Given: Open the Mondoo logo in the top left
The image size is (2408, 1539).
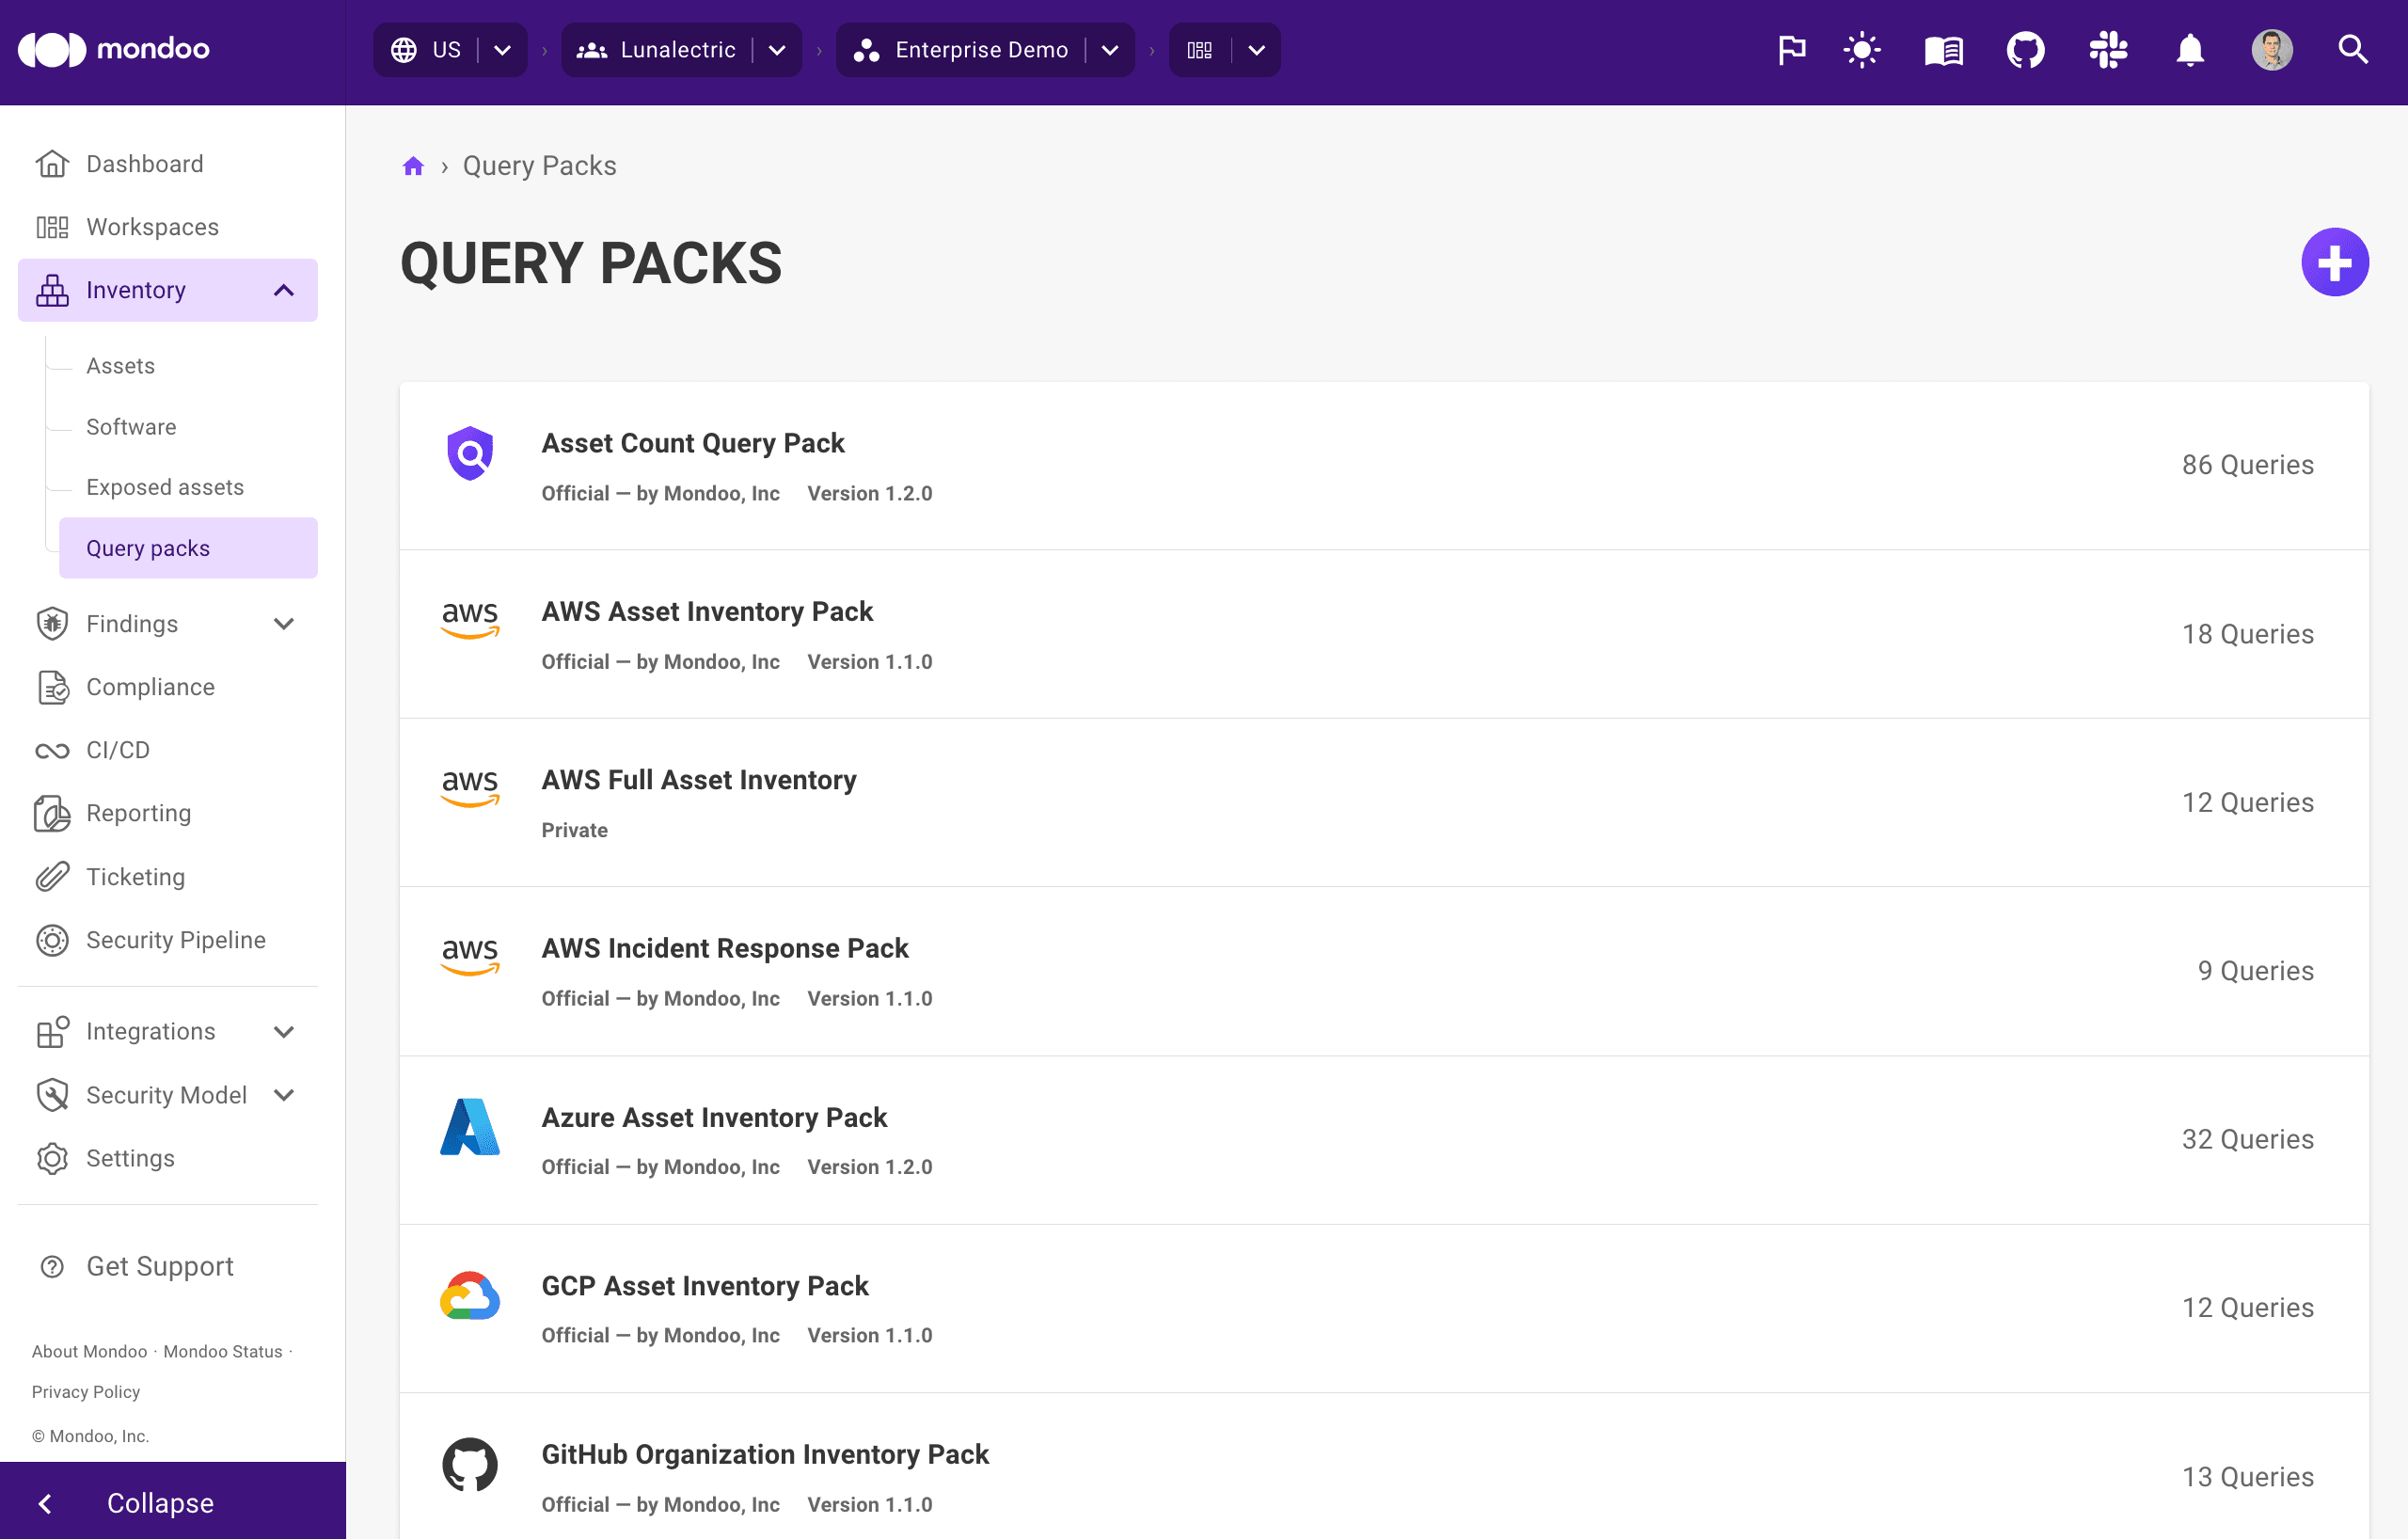Looking at the screenshot, I should pyautogui.click(x=114, y=49).
